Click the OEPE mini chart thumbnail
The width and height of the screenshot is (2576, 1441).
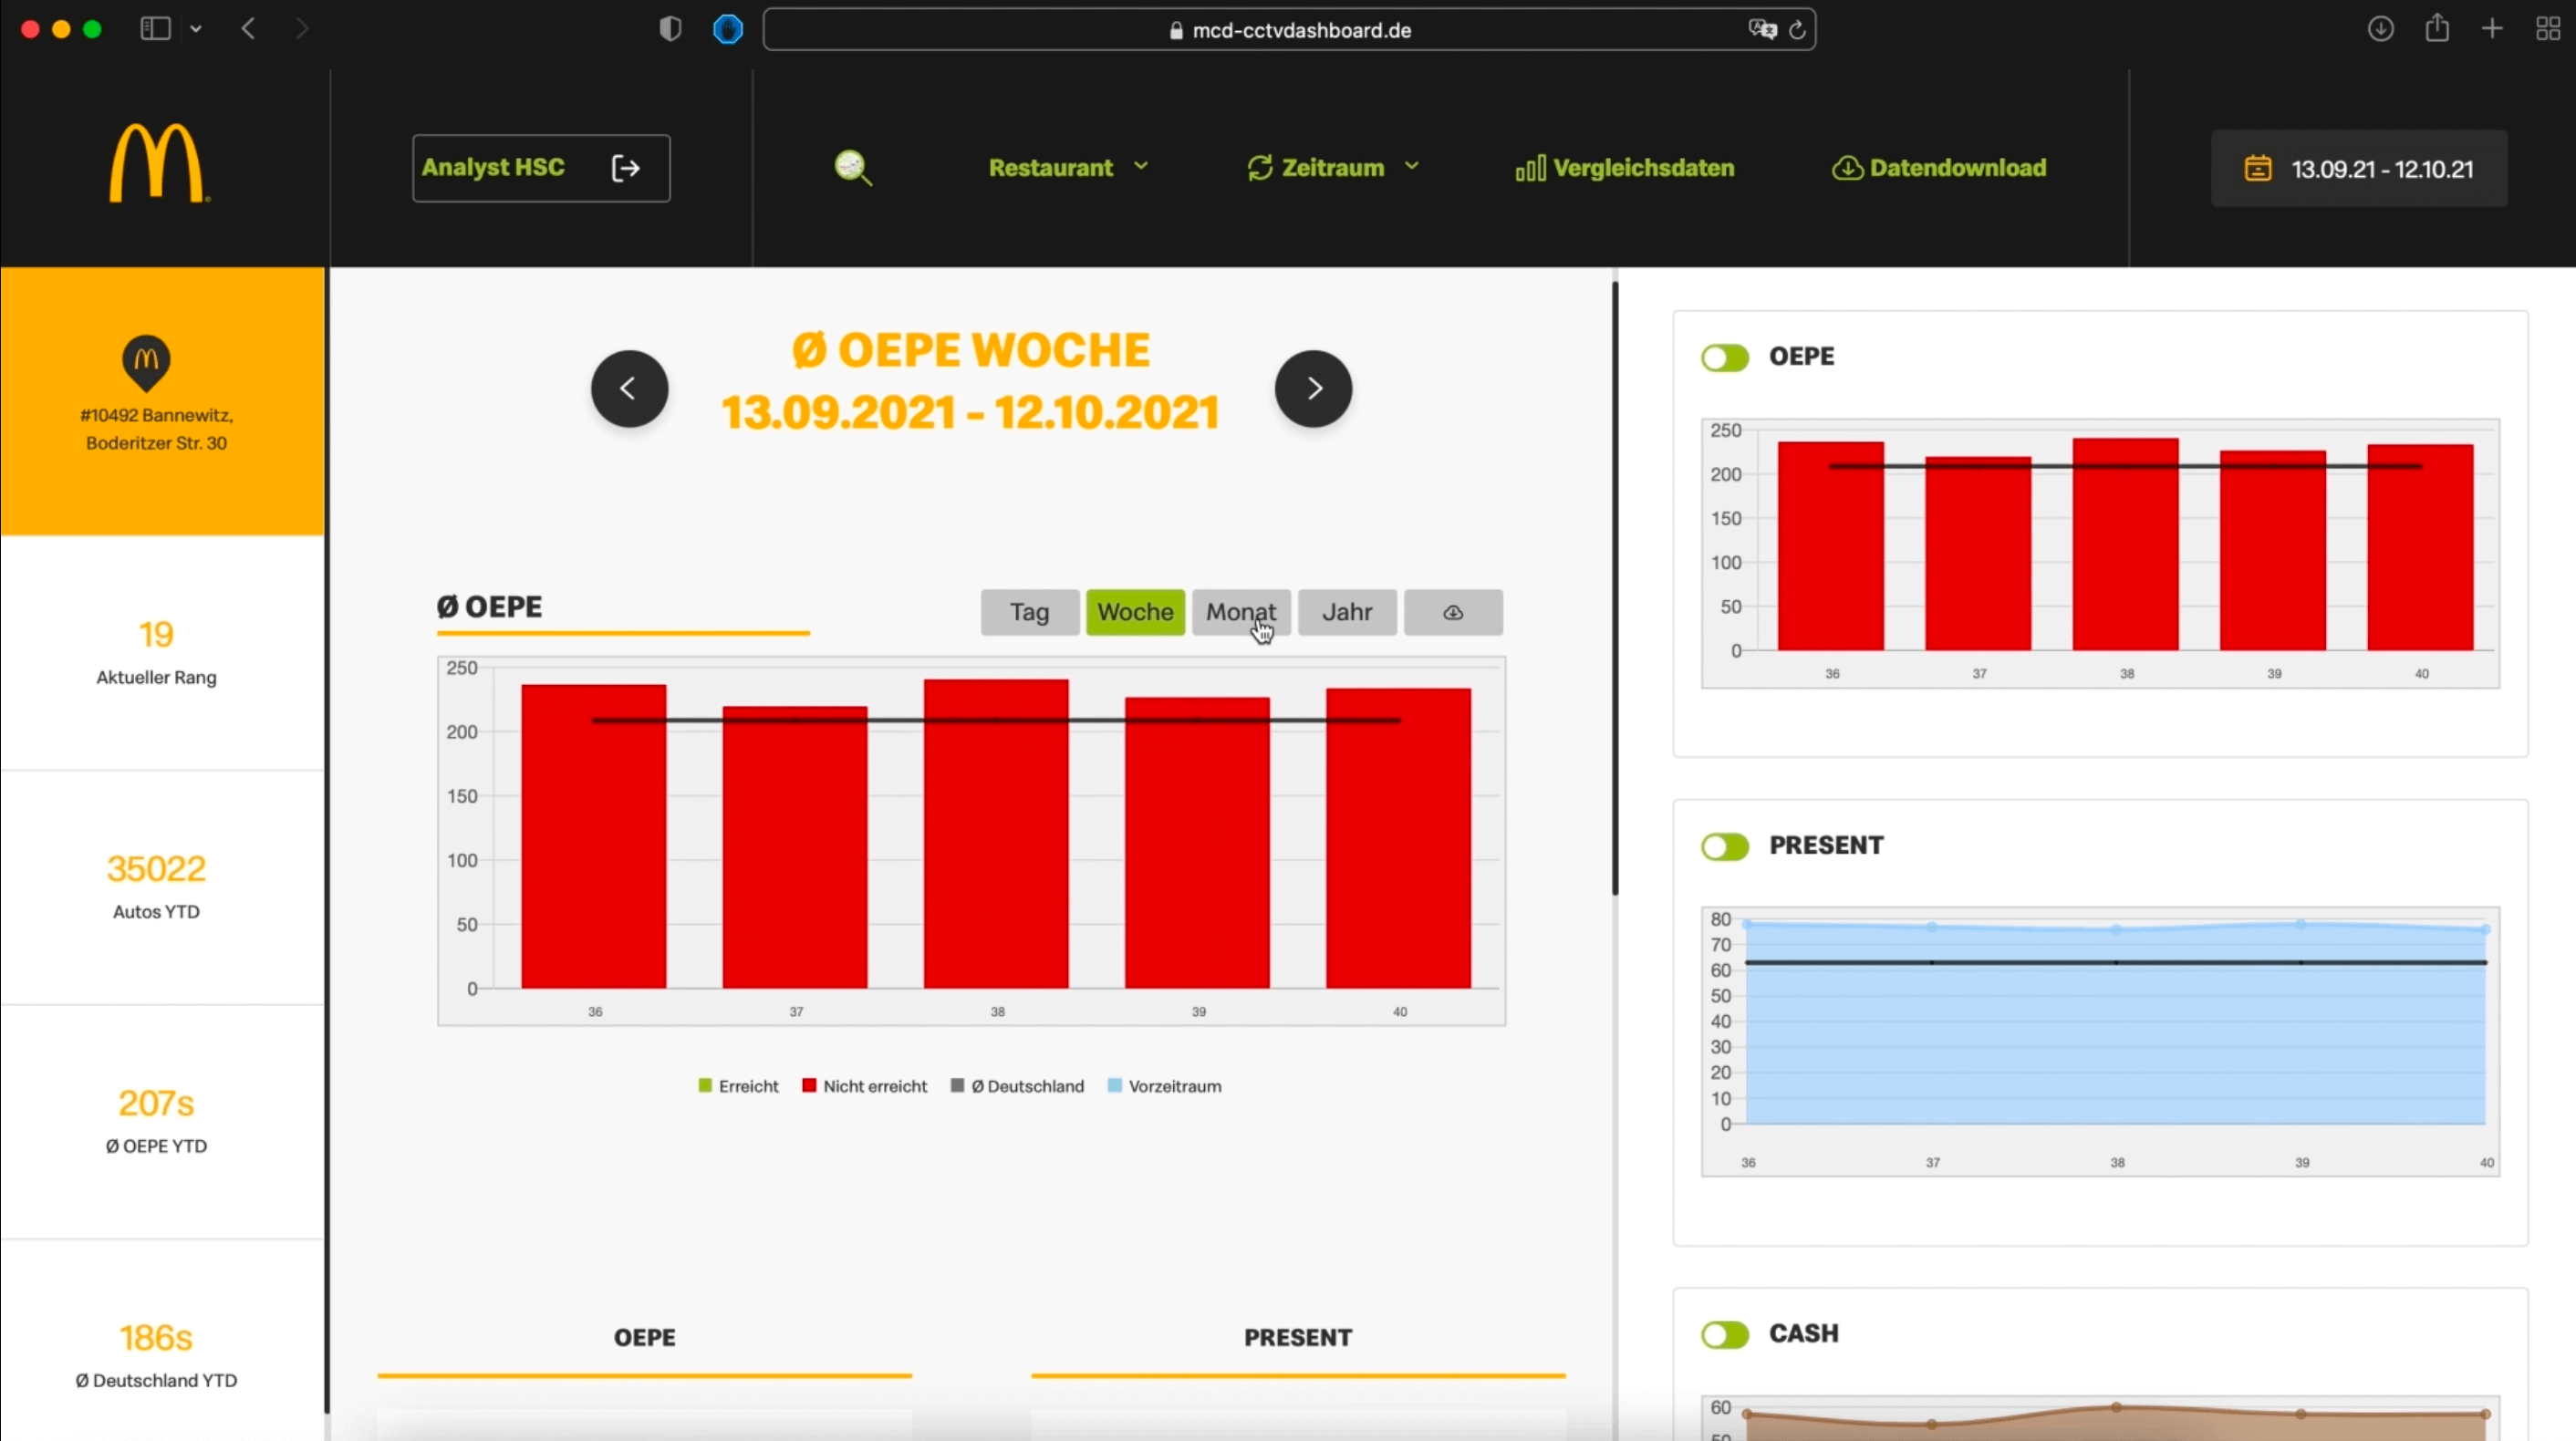pyautogui.click(x=2100, y=554)
